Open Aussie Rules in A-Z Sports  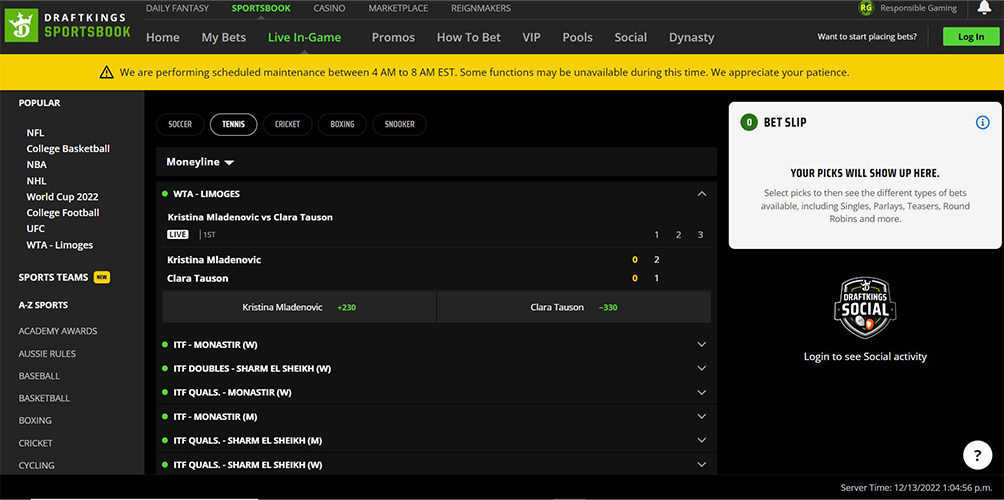[x=47, y=353]
